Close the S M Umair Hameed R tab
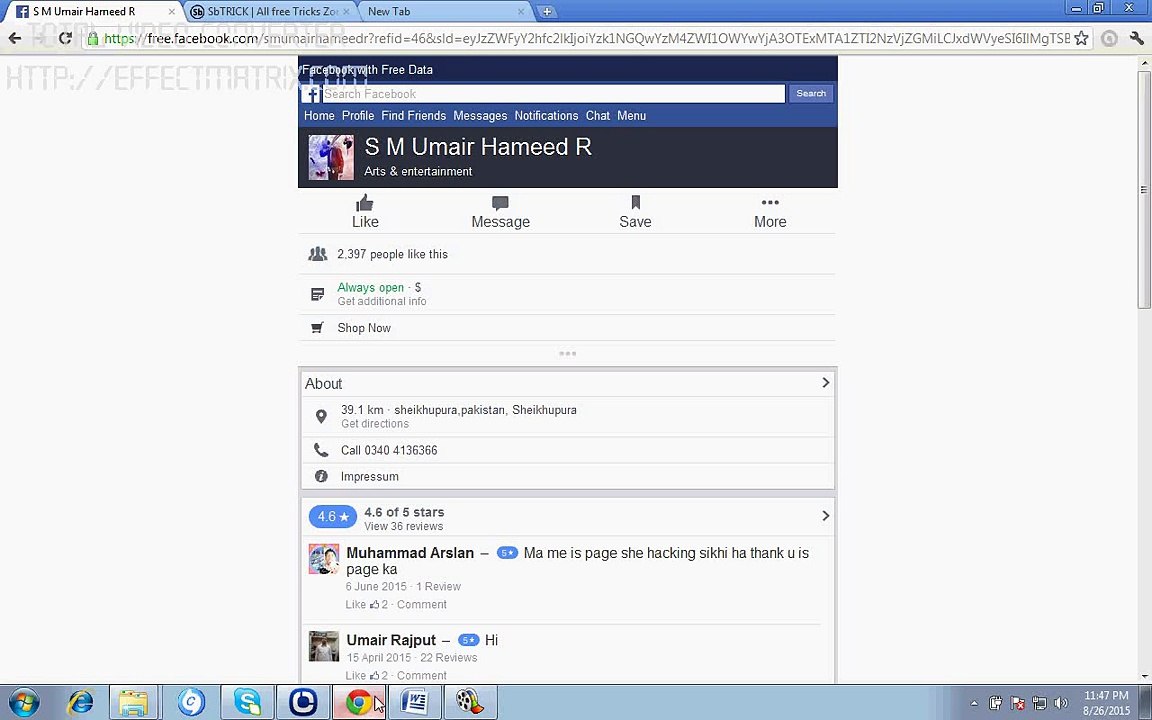This screenshot has width=1152, height=720. (x=171, y=12)
